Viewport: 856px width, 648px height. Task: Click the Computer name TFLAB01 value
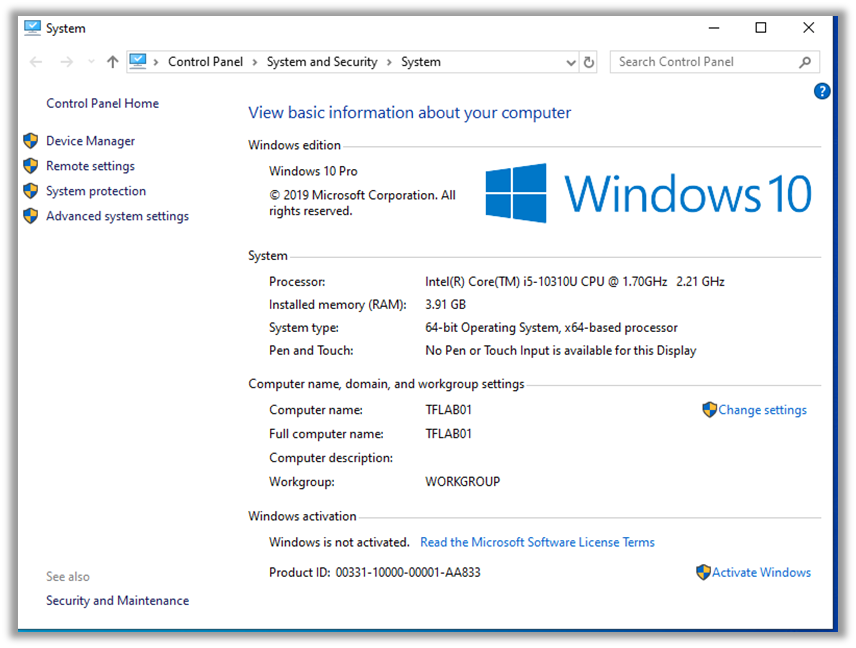click(x=448, y=410)
